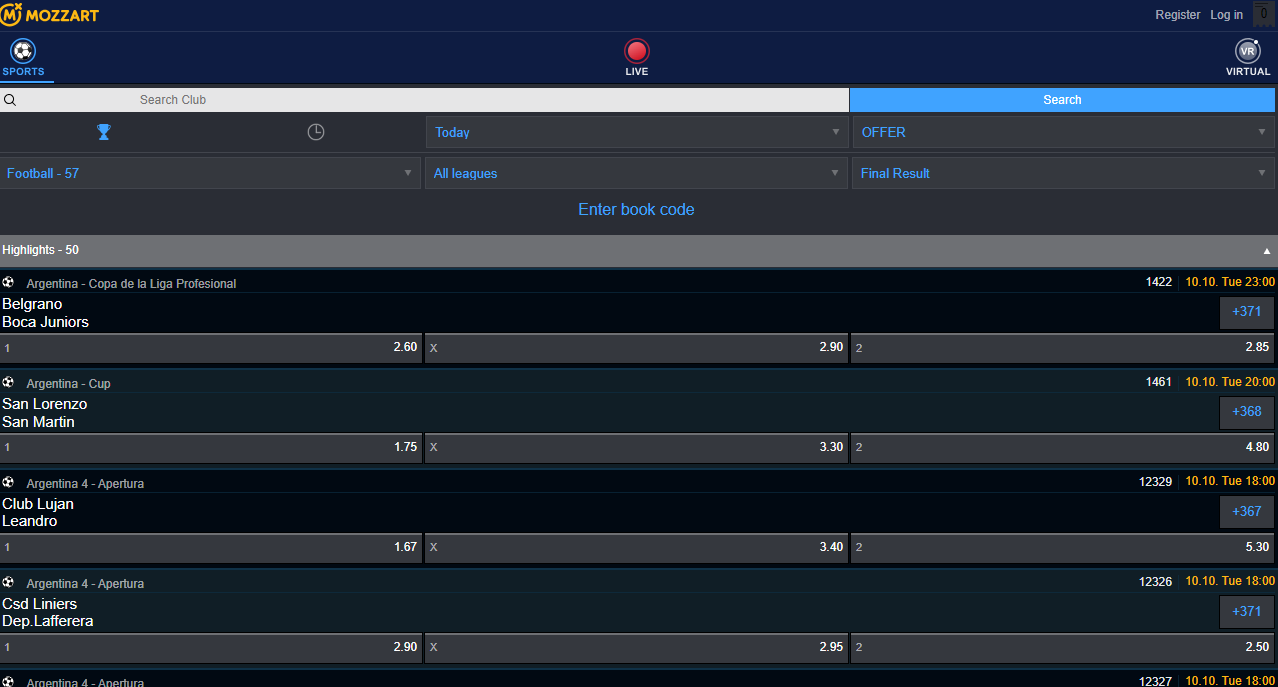Image resolution: width=1278 pixels, height=687 pixels.
Task: Type in the Search Club field
Action: pos(430,100)
